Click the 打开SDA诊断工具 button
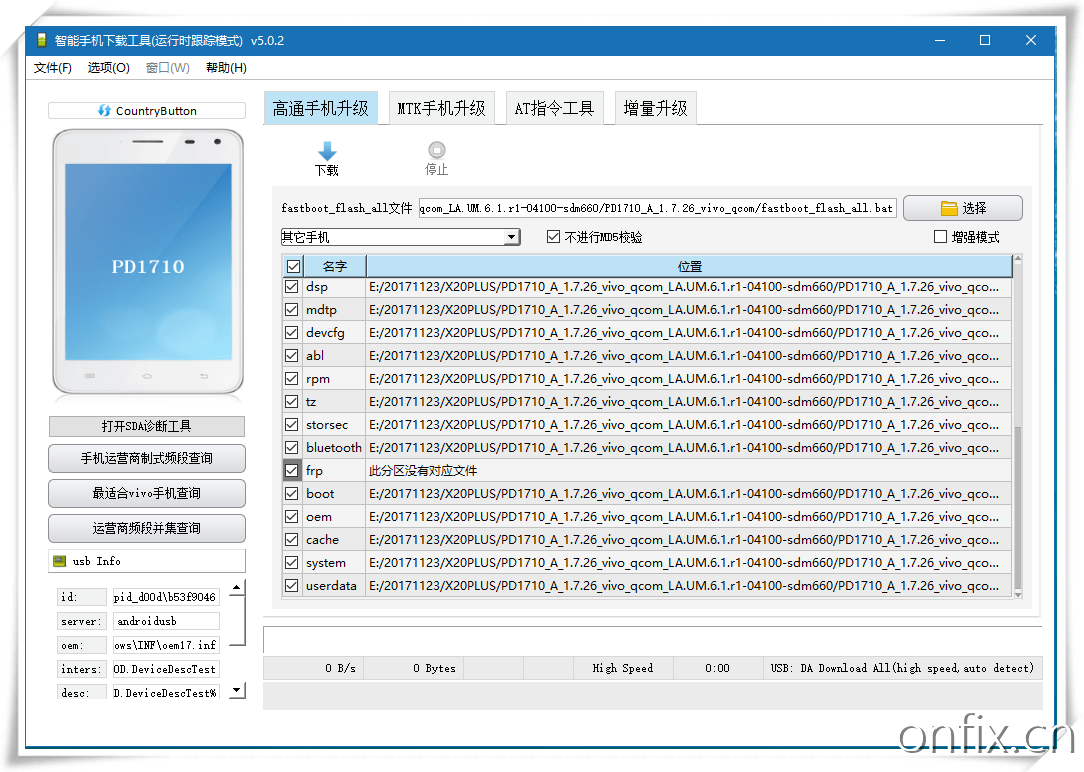1084x772 pixels. tap(146, 426)
